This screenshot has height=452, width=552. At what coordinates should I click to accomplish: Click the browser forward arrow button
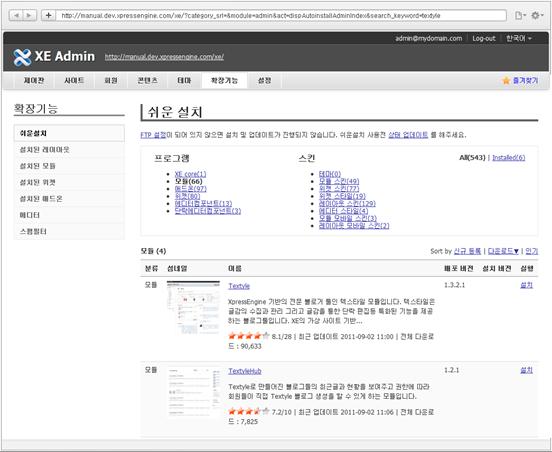pyautogui.click(x=30, y=15)
